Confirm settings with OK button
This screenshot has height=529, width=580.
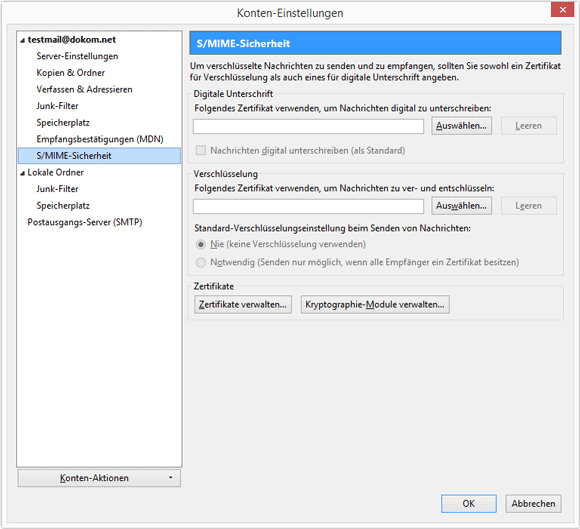pos(469,503)
